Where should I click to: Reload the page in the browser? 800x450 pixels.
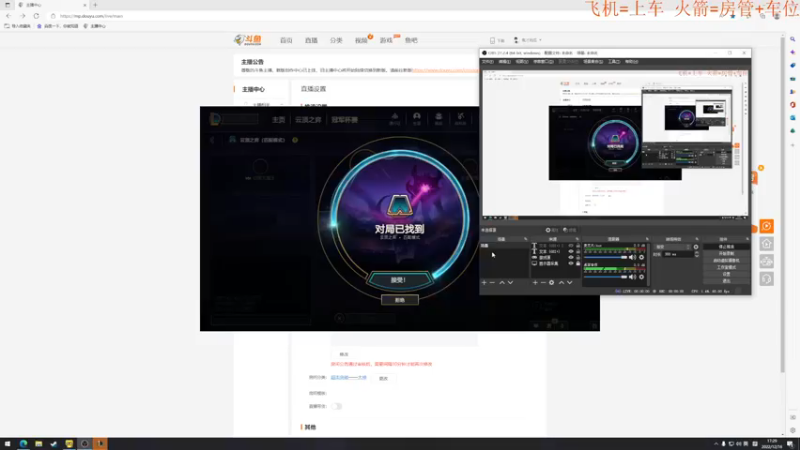click(36, 16)
